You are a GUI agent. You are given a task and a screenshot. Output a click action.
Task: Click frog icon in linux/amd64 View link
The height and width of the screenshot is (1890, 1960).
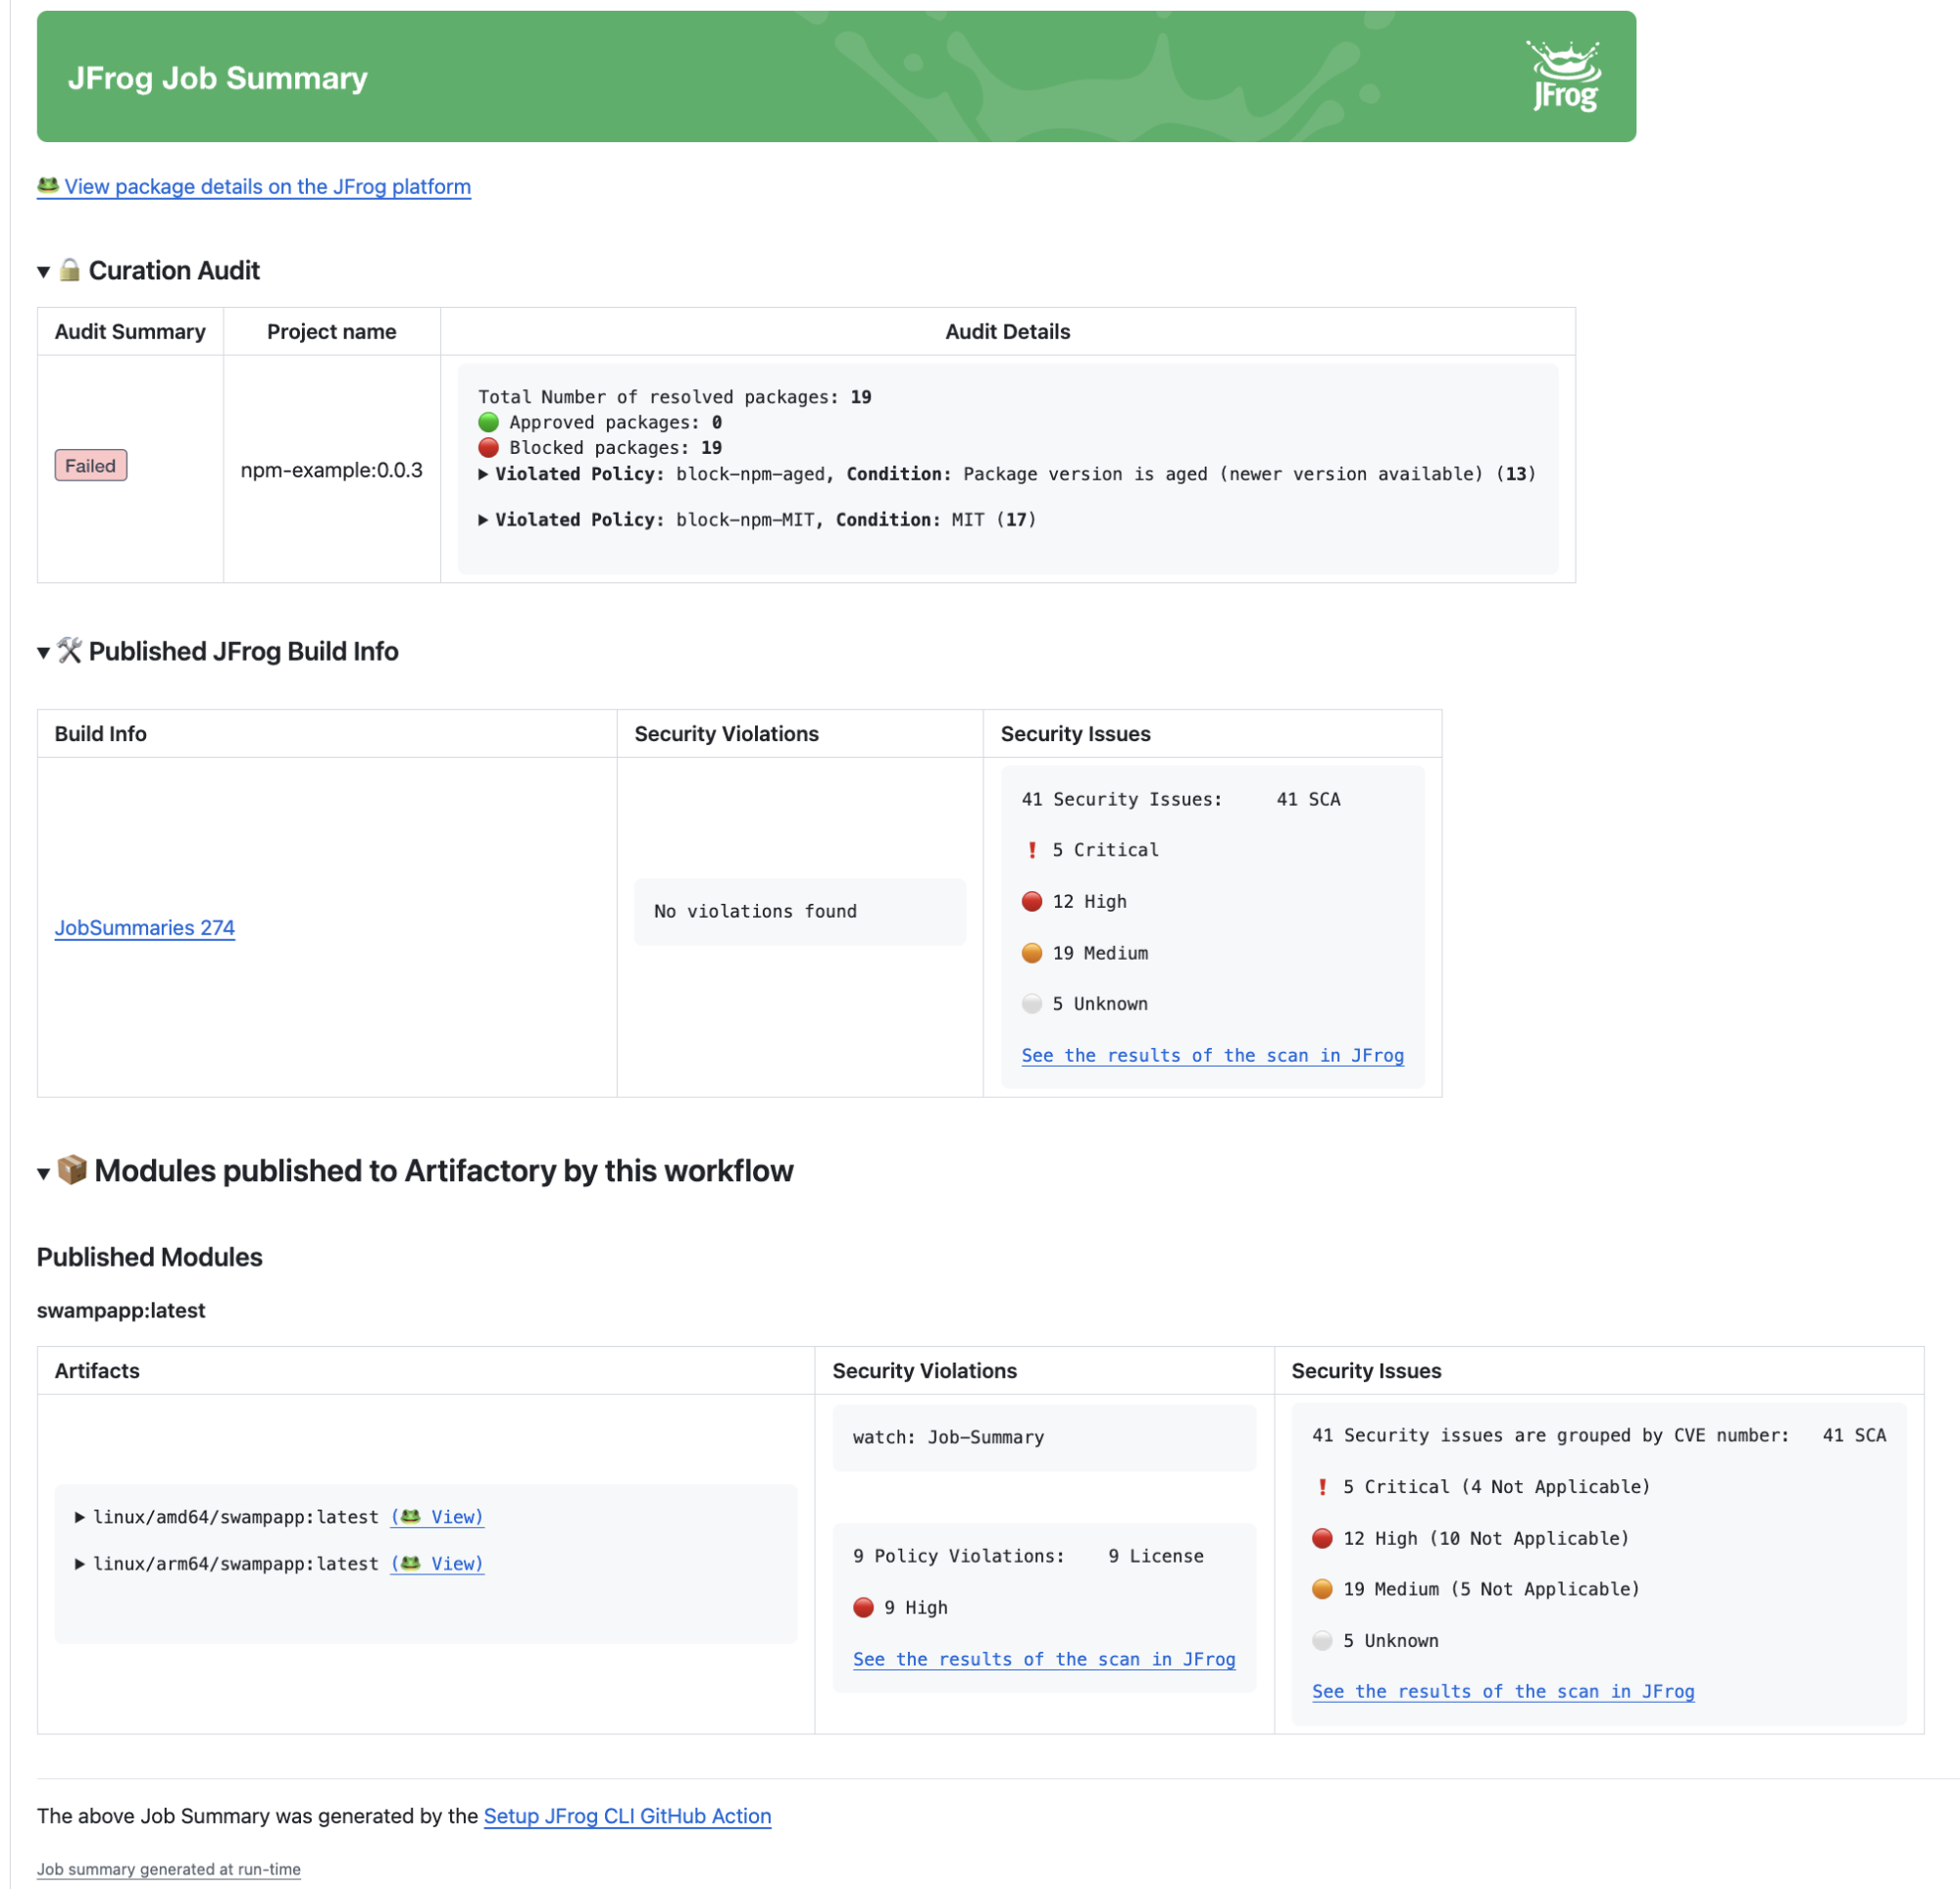pos(410,1516)
